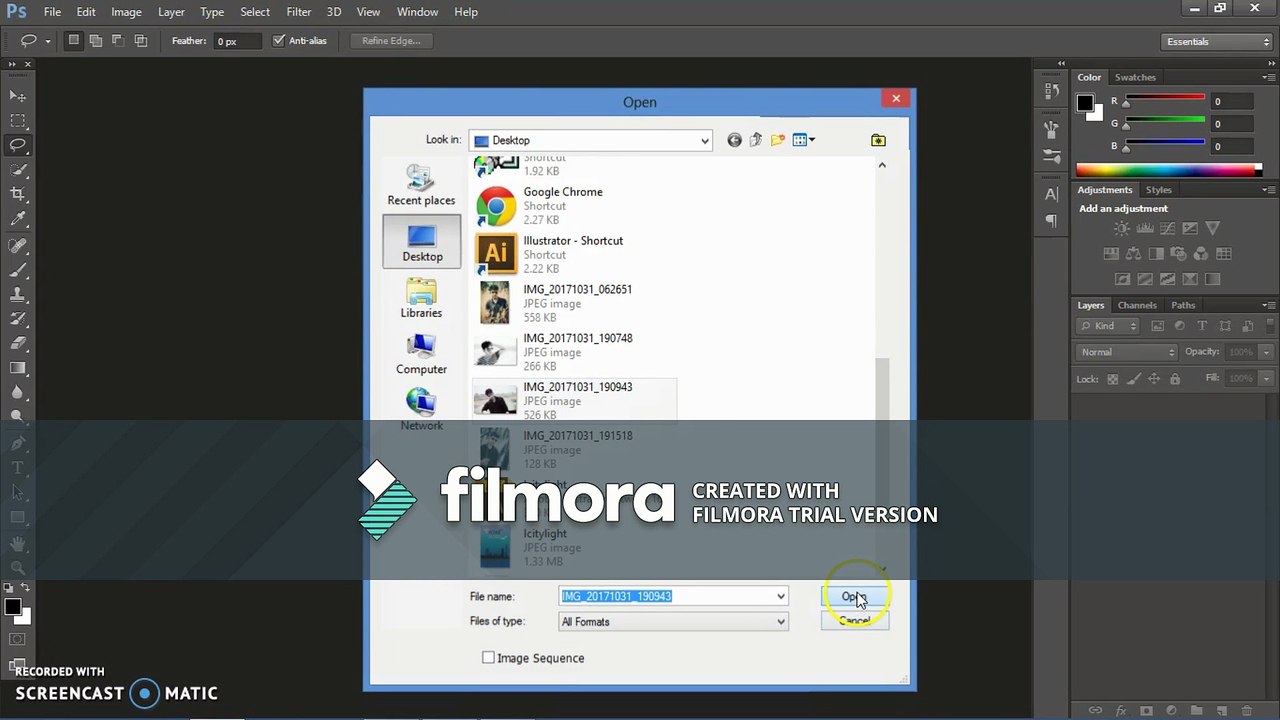The image size is (1280, 720).
Task: Open the File name dropdown arrow
Action: click(781, 596)
